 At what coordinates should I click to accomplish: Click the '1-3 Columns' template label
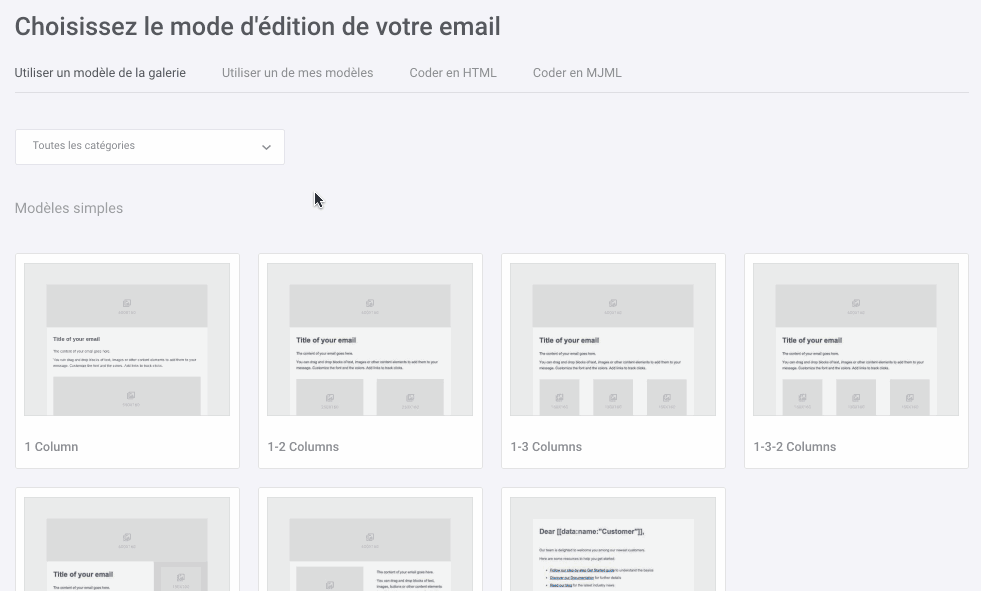pos(546,447)
